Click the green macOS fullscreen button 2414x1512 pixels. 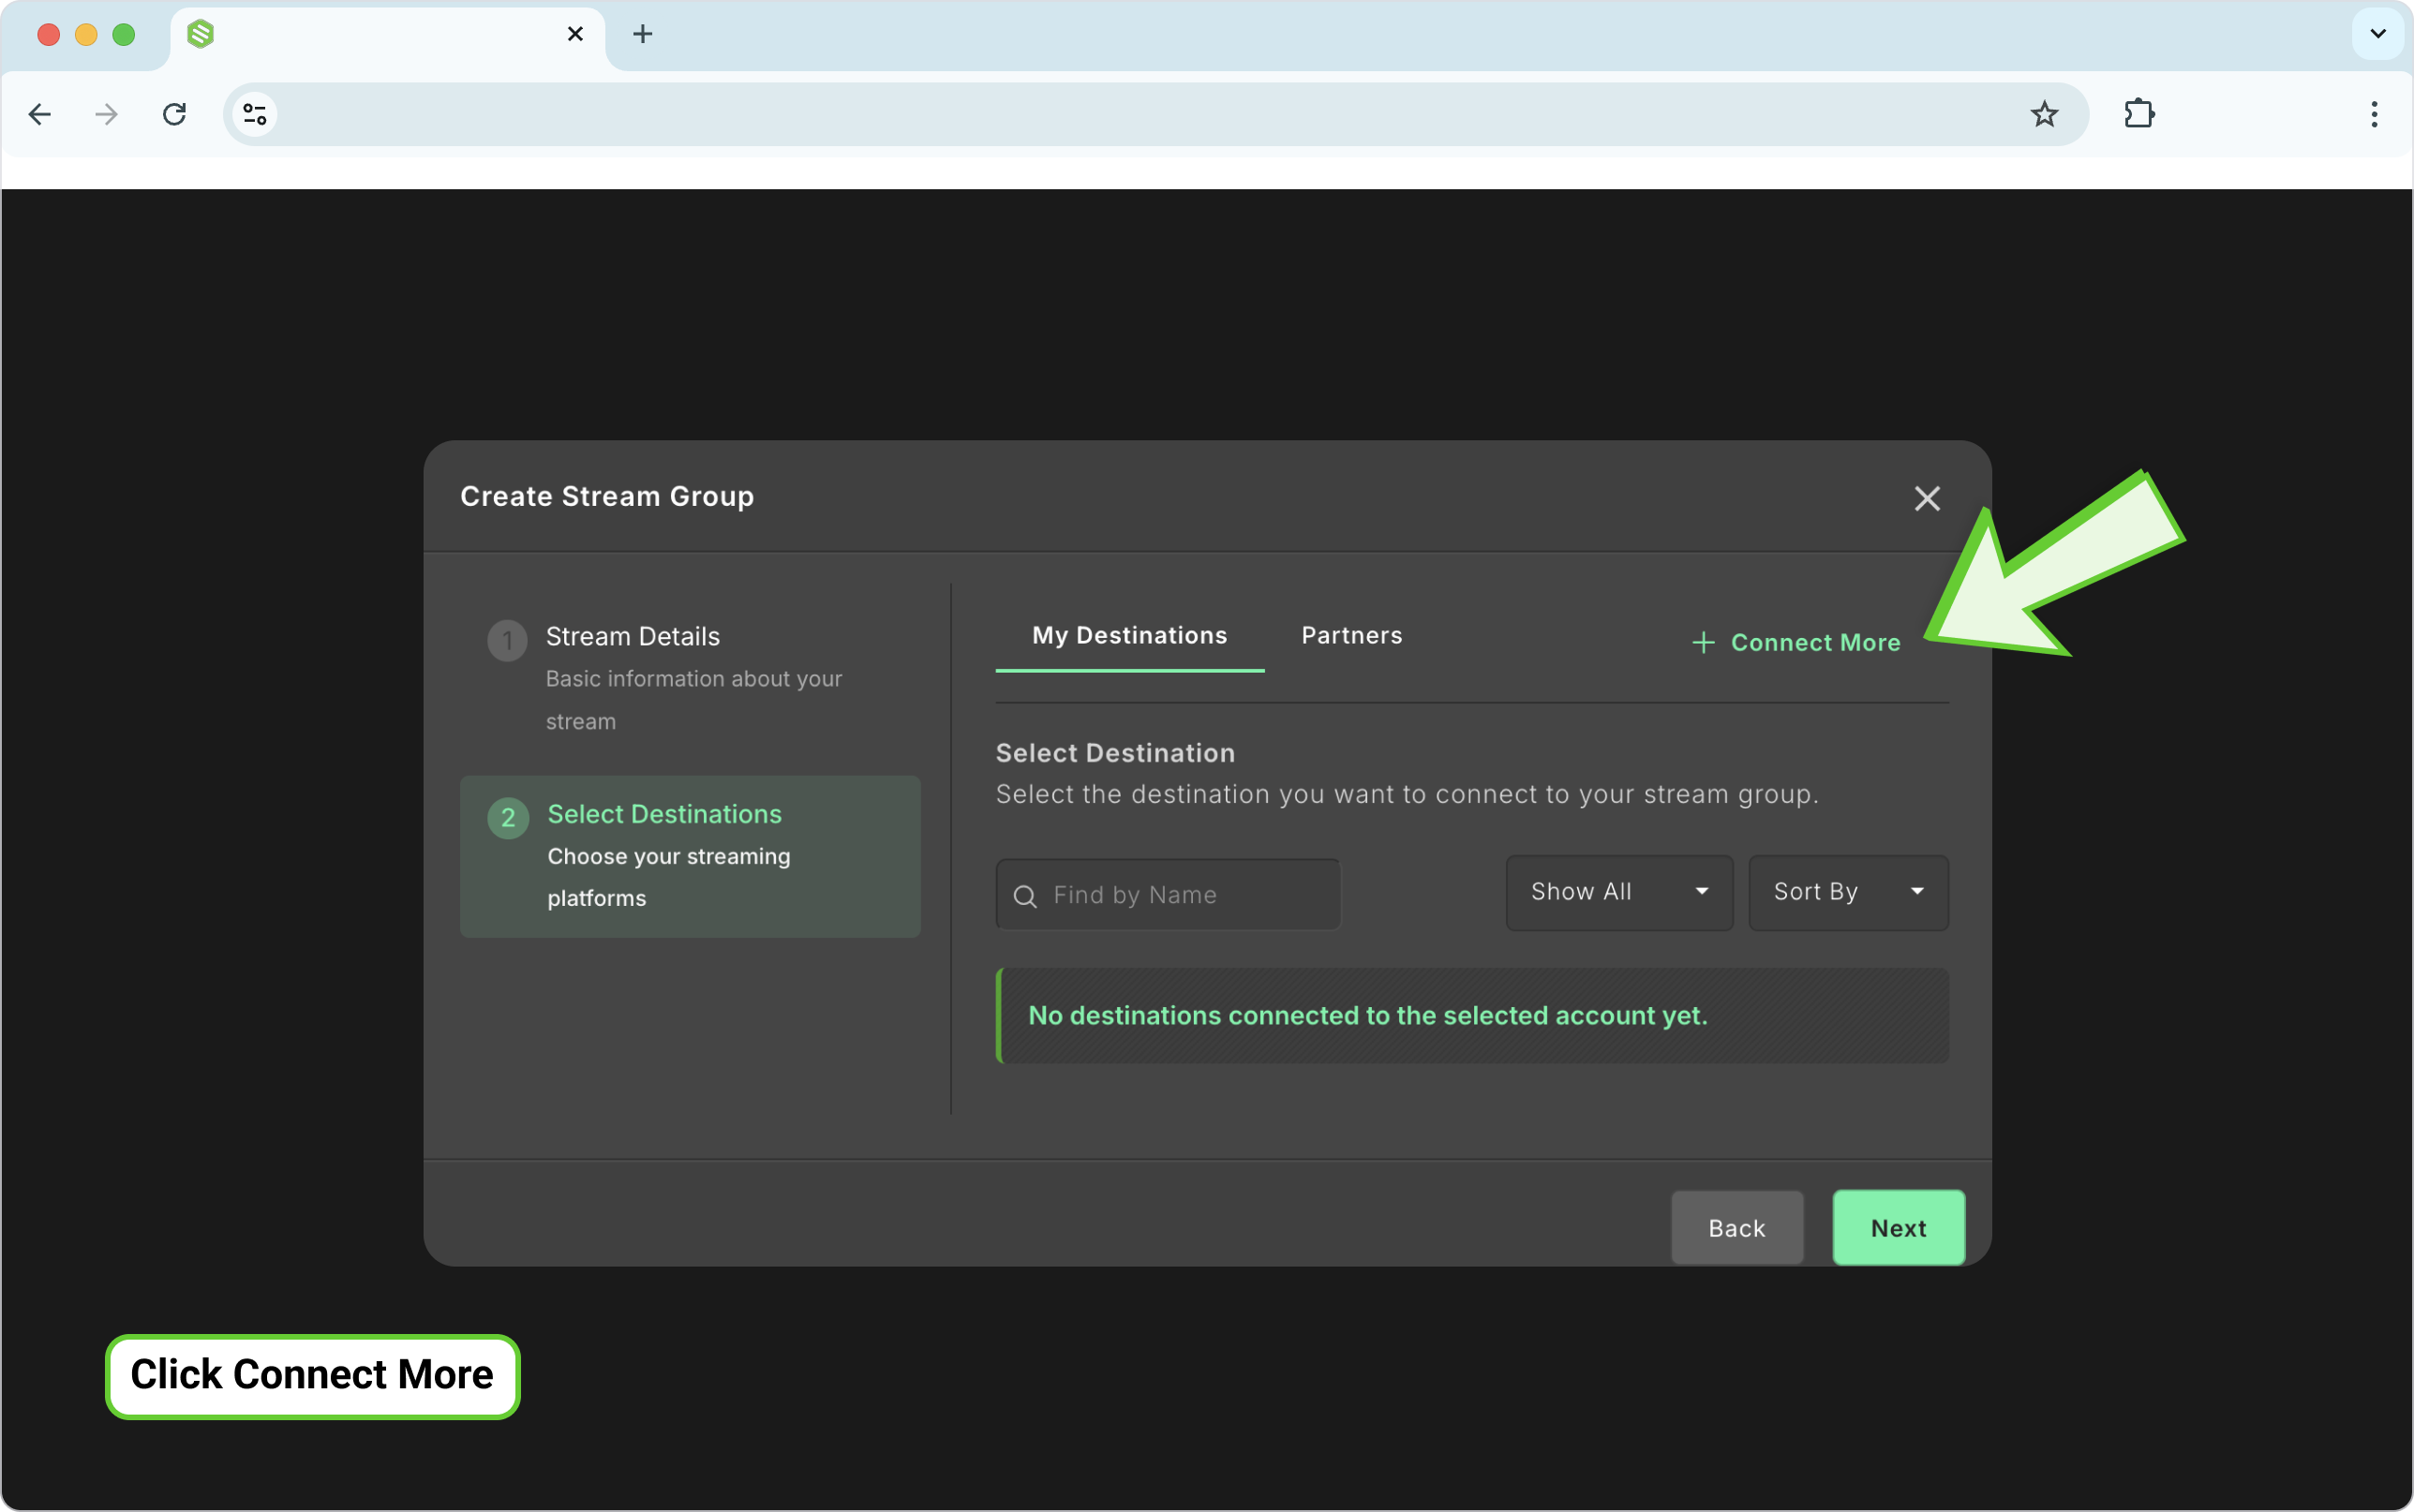pyautogui.click(x=124, y=34)
